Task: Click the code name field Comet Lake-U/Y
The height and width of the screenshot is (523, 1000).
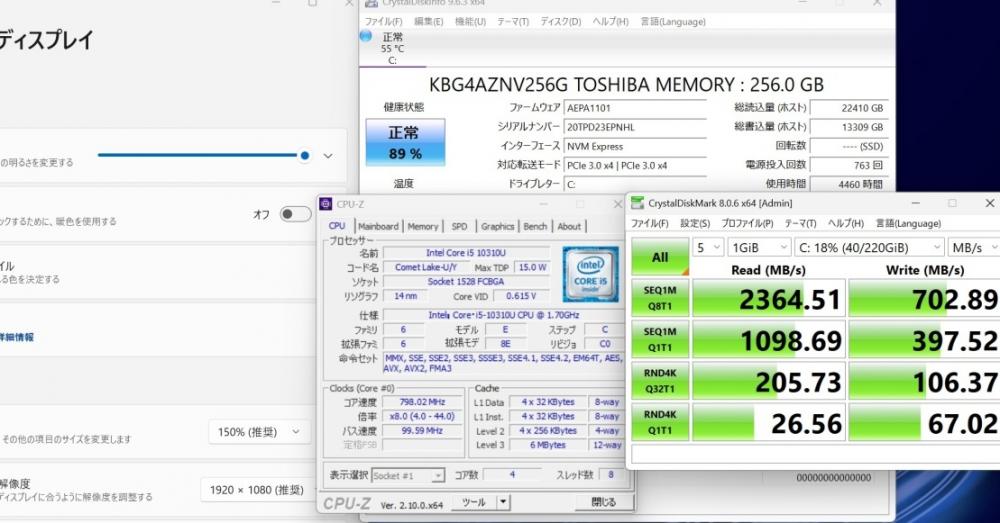Action: click(x=426, y=267)
